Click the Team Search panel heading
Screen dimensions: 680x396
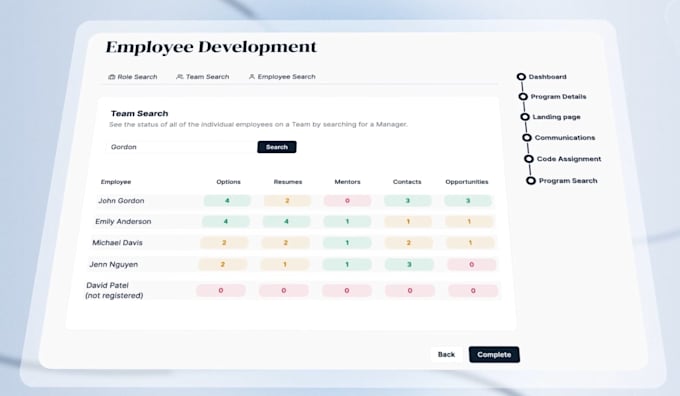click(x=139, y=114)
